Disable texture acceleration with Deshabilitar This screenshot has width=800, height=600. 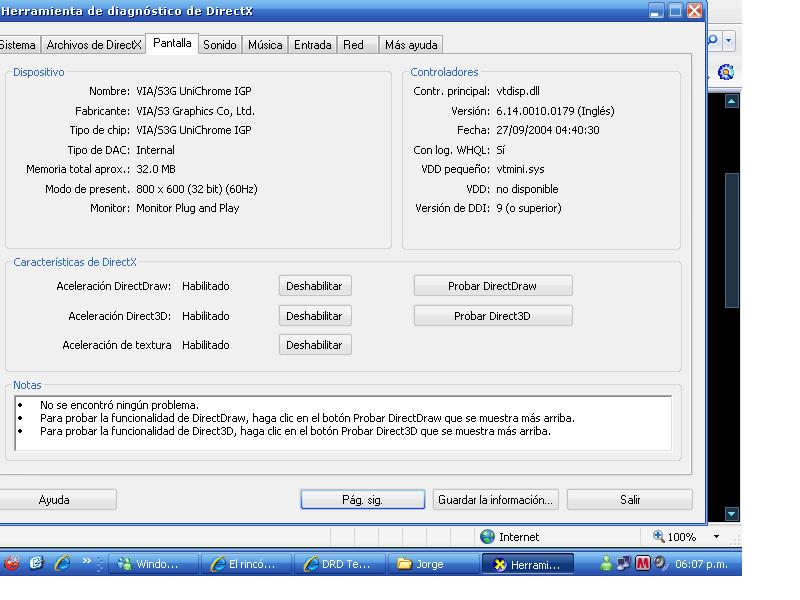tap(315, 345)
